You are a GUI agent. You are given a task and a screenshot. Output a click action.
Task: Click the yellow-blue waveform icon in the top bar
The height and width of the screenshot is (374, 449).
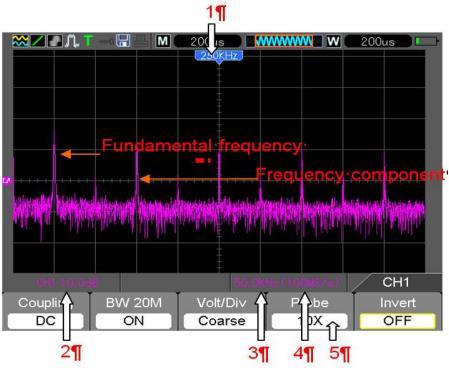20,41
